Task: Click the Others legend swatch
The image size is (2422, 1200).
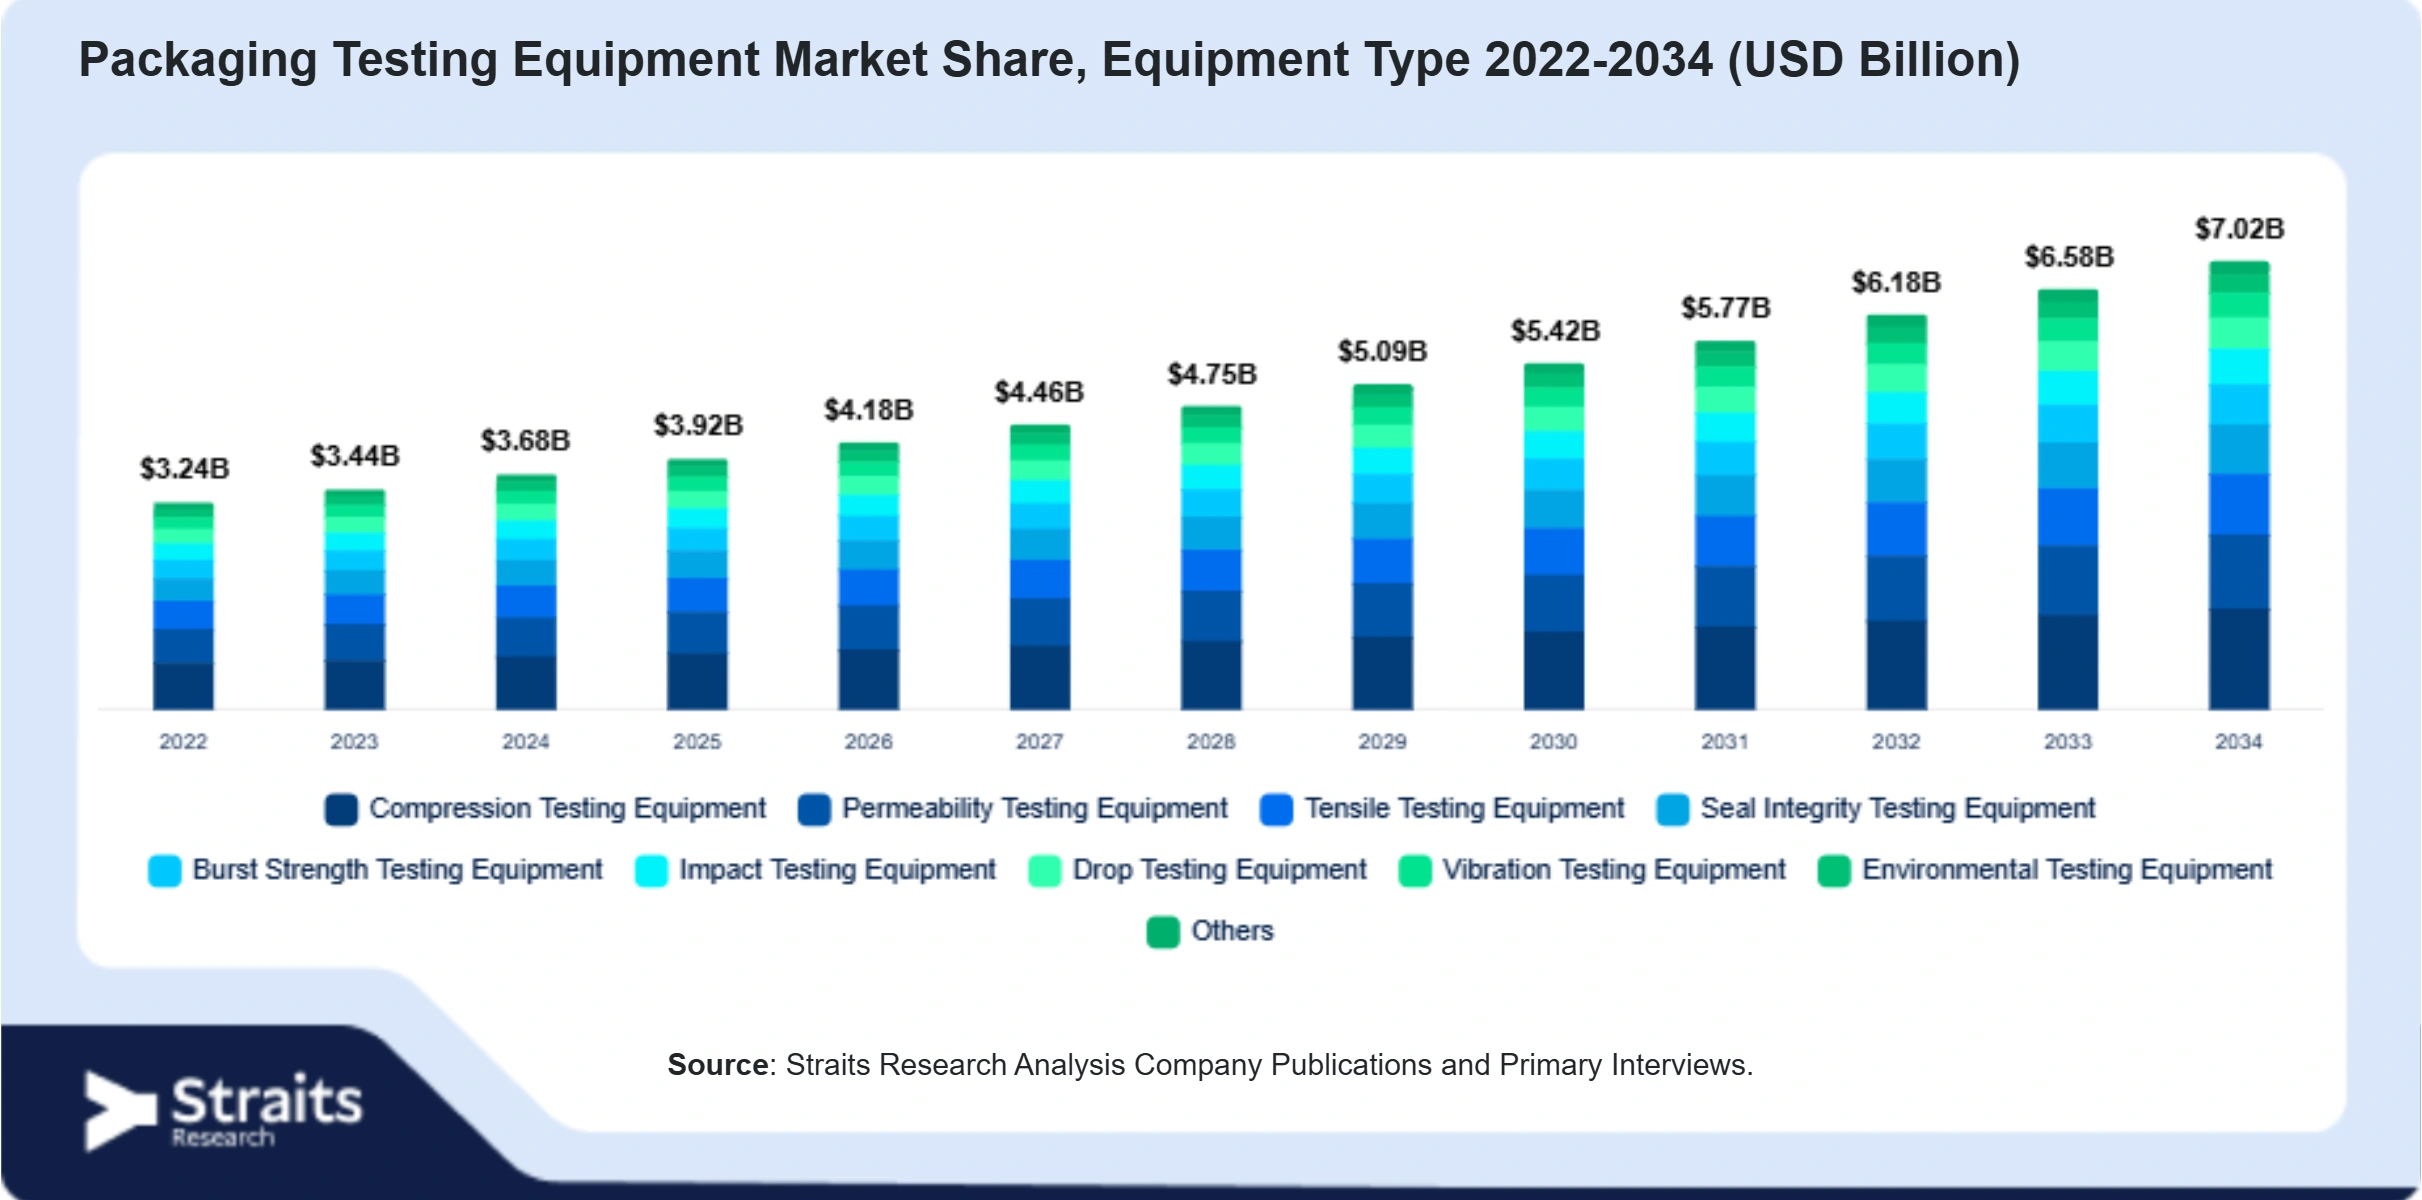Action: [x=1162, y=932]
